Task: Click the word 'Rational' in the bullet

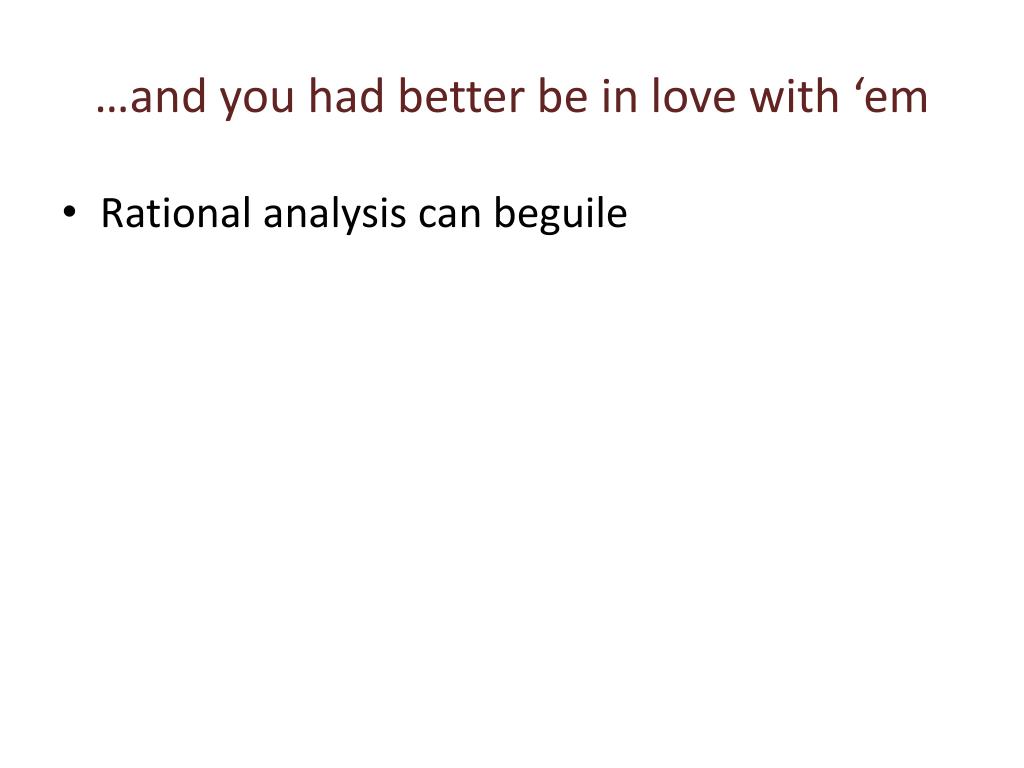Action: [176, 213]
